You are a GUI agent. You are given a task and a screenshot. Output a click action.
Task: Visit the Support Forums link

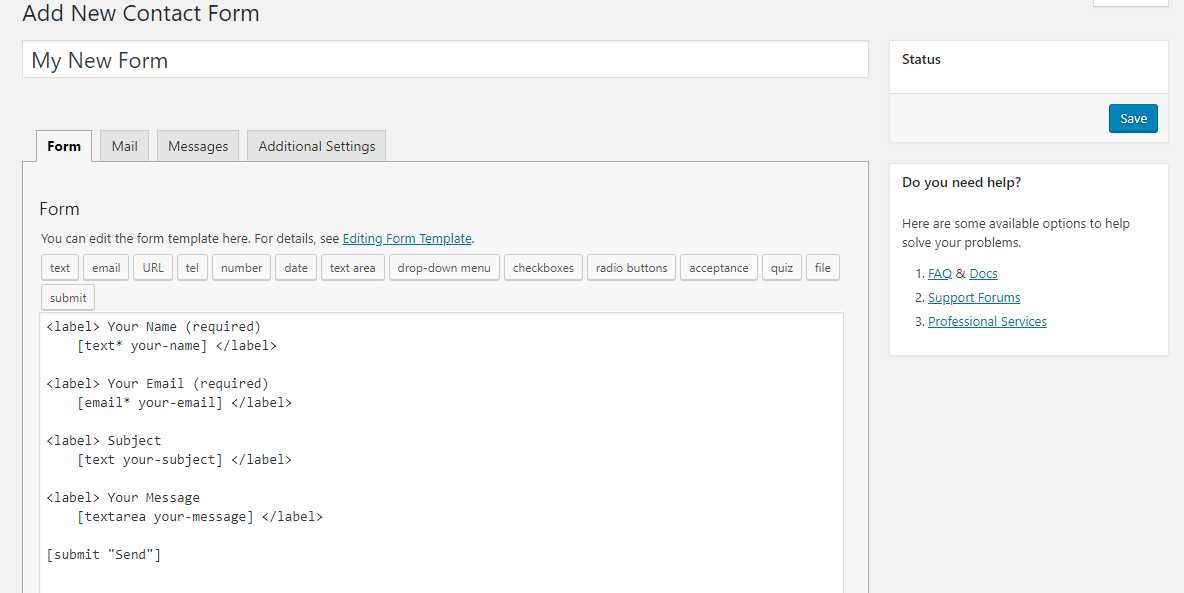coord(973,297)
